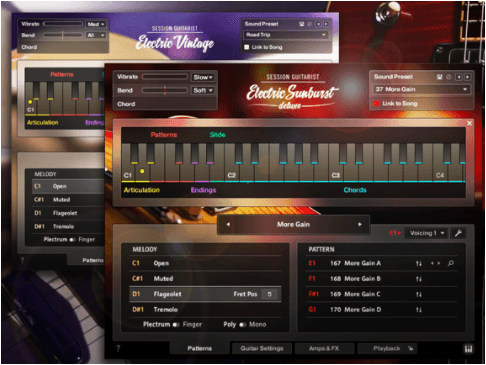Select D1 Flageolet in Electric Vintage melody list
Viewport: 486px width, 365px height.
pos(68,213)
